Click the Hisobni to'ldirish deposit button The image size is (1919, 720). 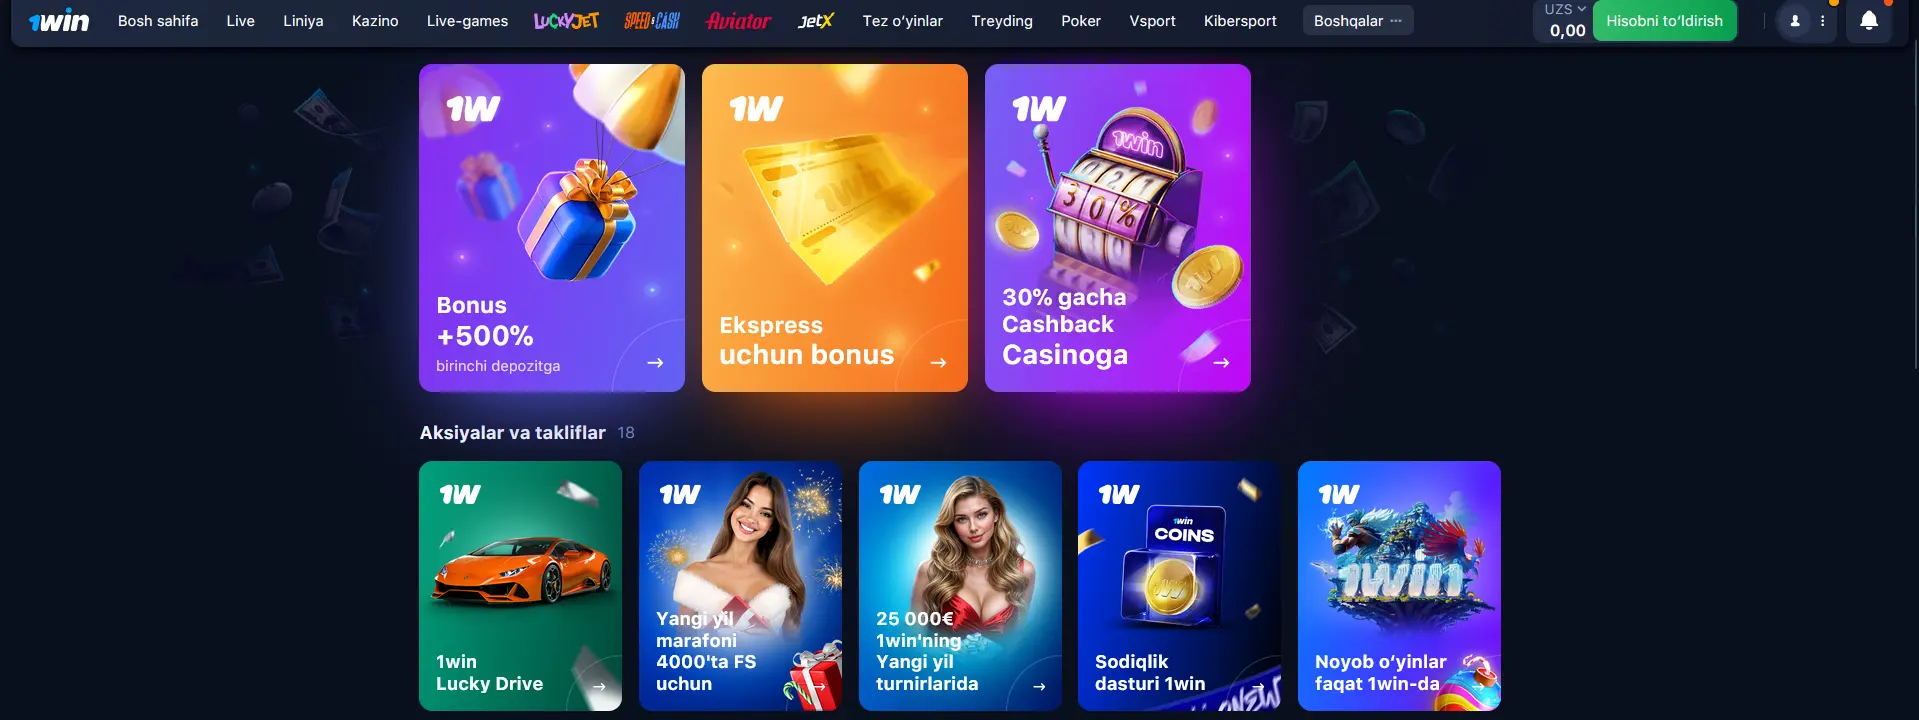(1664, 21)
